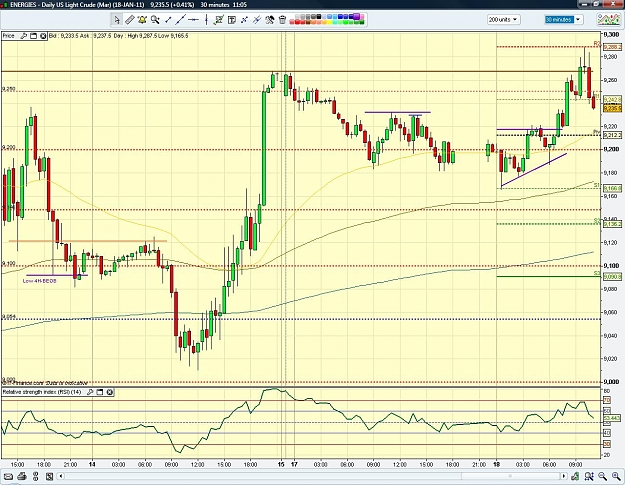Viewport: 625px width, 485px height.
Task: Create a price alert with the bell icon
Action: click(x=142, y=20)
